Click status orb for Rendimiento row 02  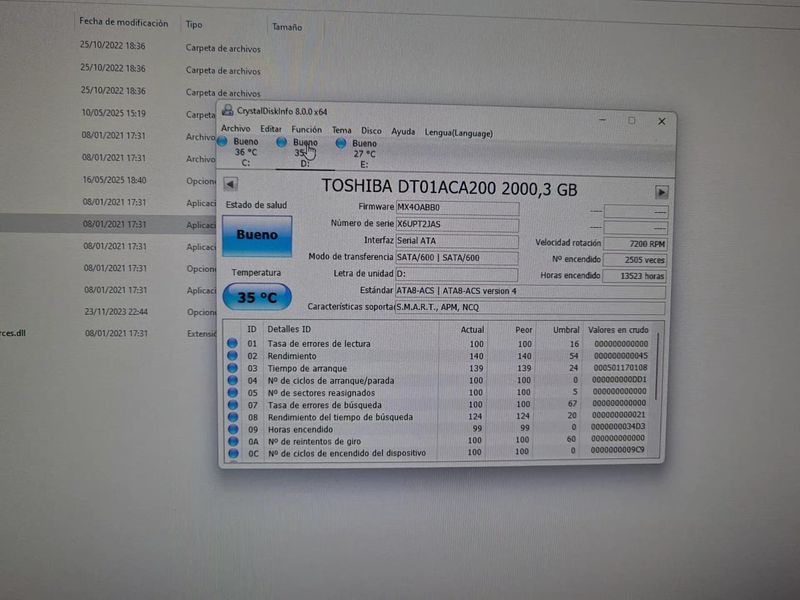pyautogui.click(x=233, y=356)
